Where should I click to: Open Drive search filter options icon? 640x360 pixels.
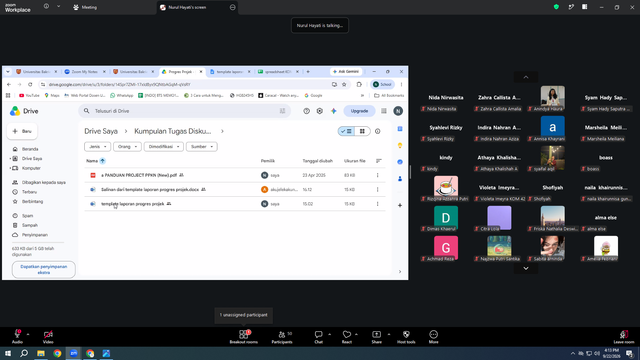click(282, 111)
